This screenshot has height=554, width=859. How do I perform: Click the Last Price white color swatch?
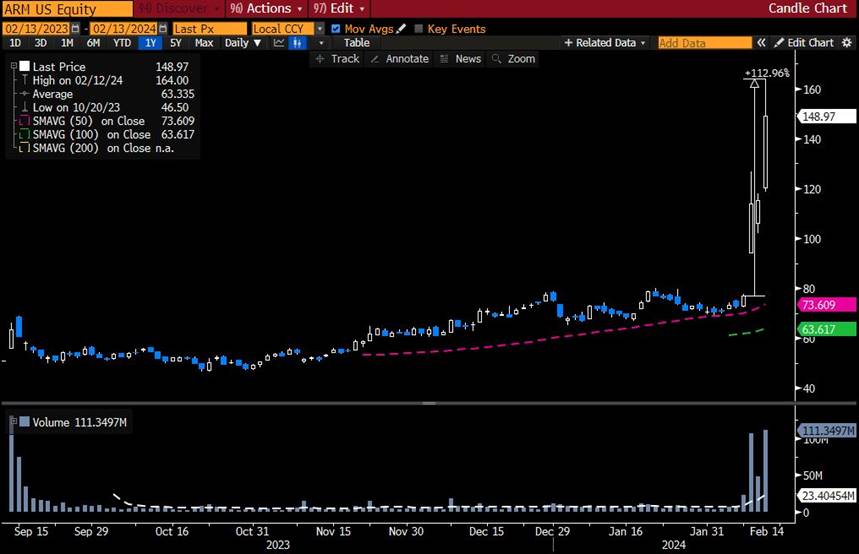tap(25, 66)
